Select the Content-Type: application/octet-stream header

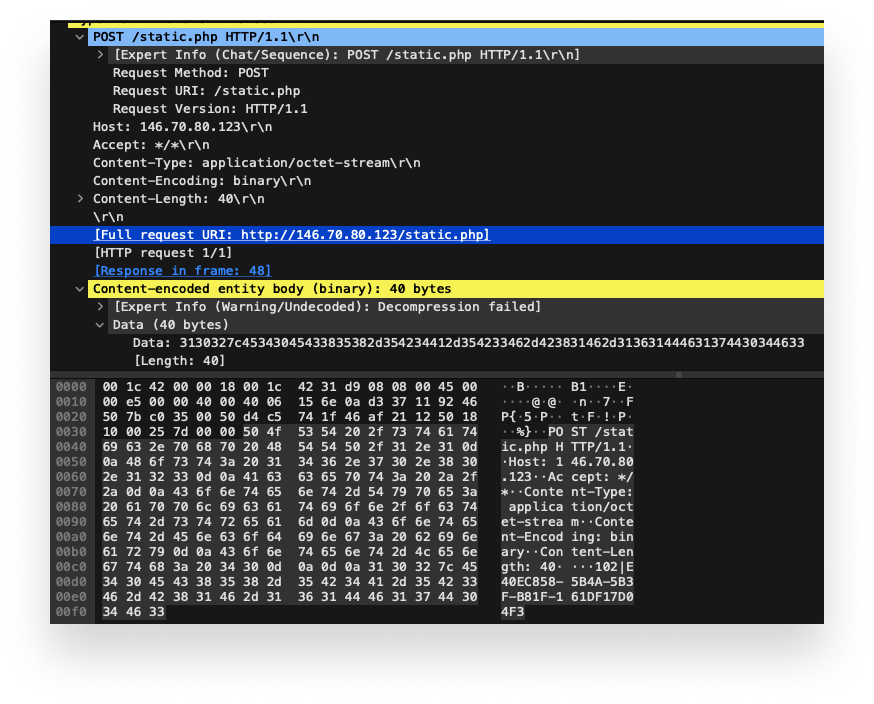[243, 162]
